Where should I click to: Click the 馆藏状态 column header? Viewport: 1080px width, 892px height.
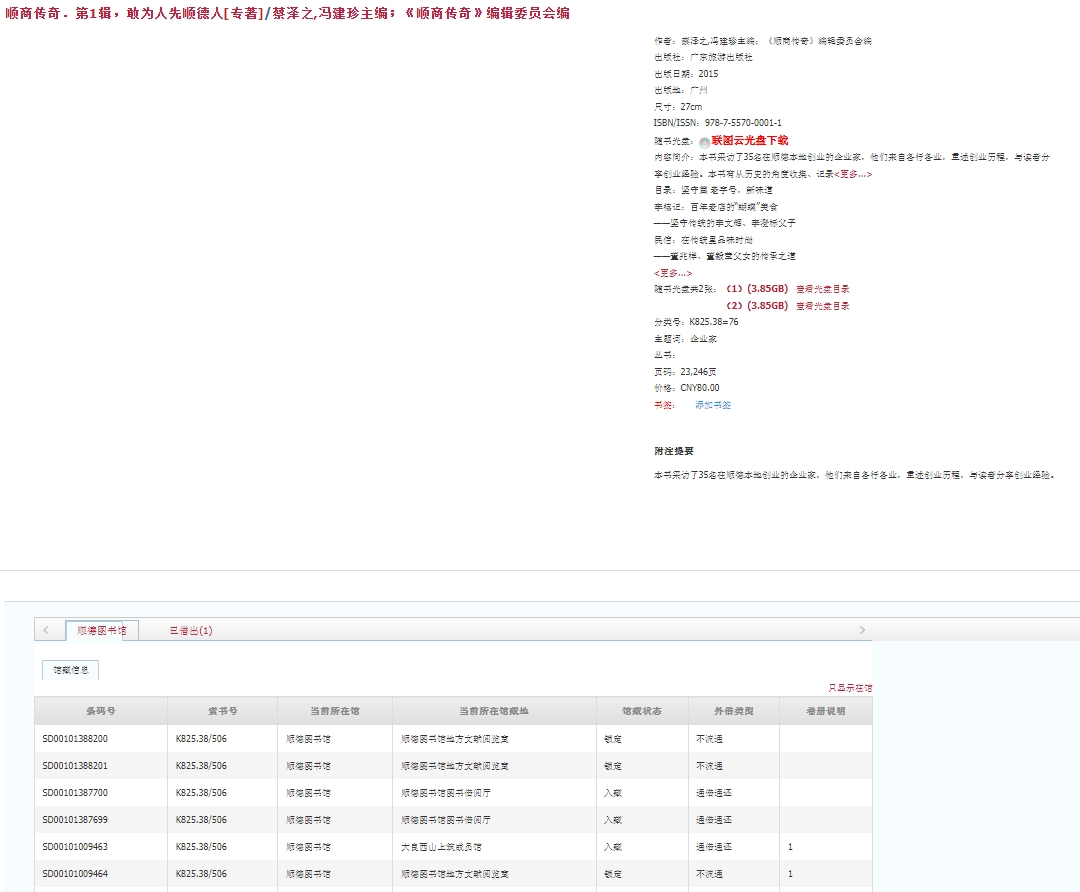click(642, 711)
